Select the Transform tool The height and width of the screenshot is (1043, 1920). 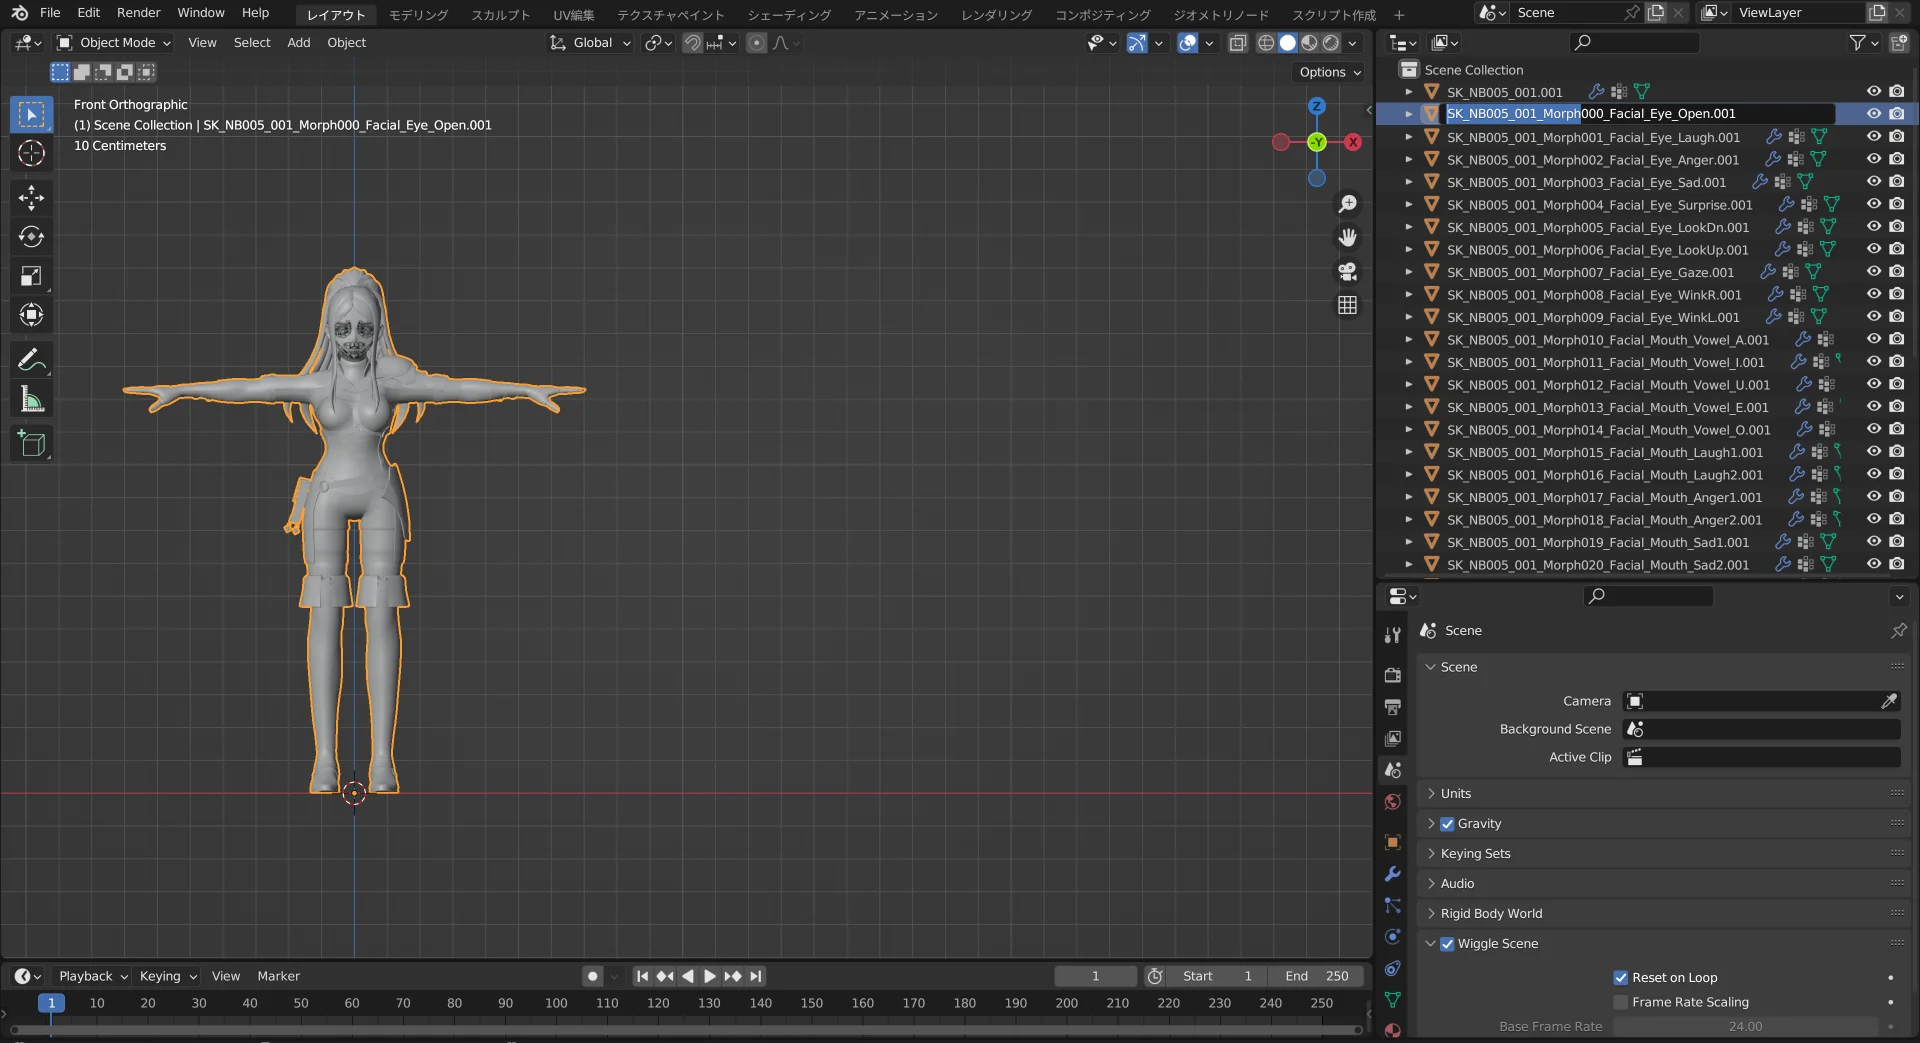pyautogui.click(x=31, y=315)
